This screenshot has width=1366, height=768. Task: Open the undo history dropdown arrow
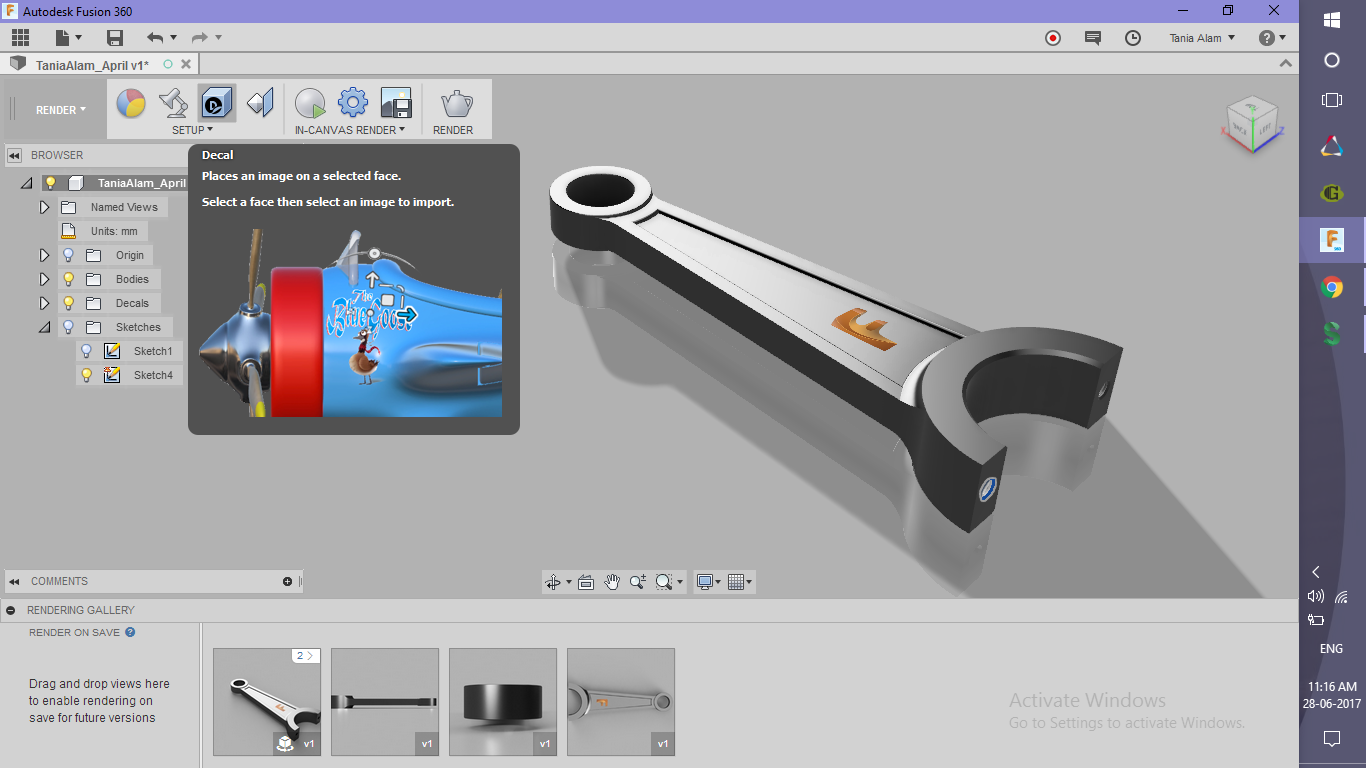pyautogui.click(x=173, y=38)
